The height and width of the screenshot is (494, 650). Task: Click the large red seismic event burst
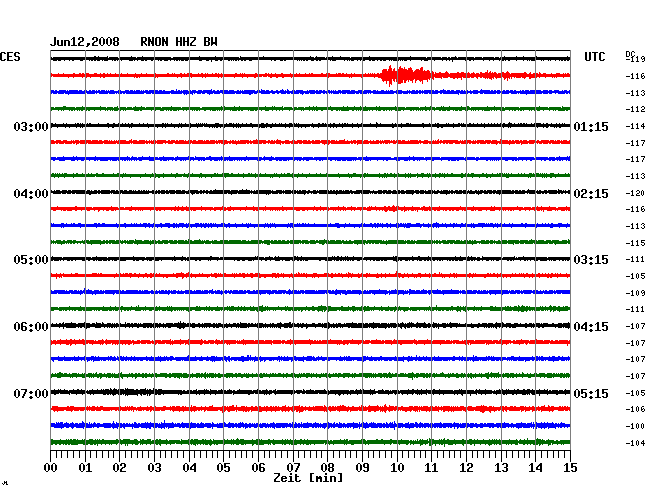point(406,75)
